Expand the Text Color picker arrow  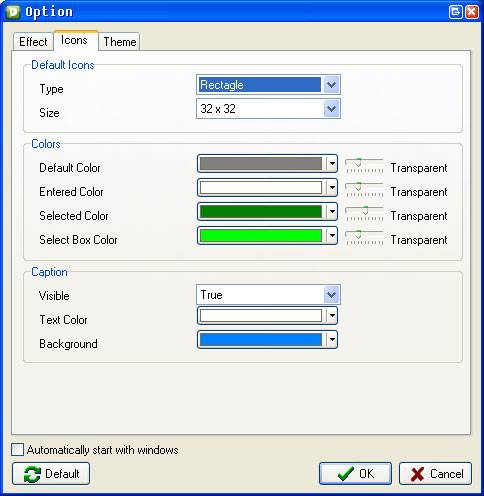[332, 315]
